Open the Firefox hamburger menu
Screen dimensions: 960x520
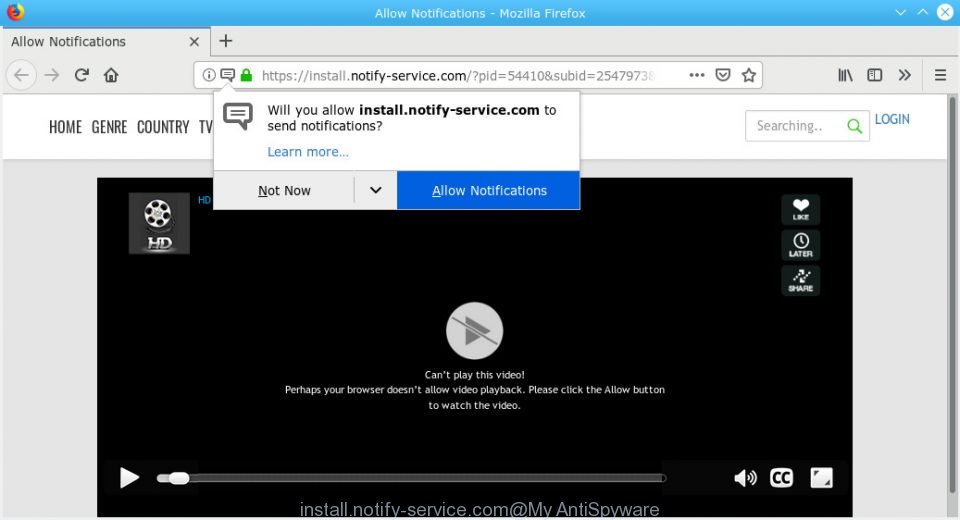click(x=940, y=75)
